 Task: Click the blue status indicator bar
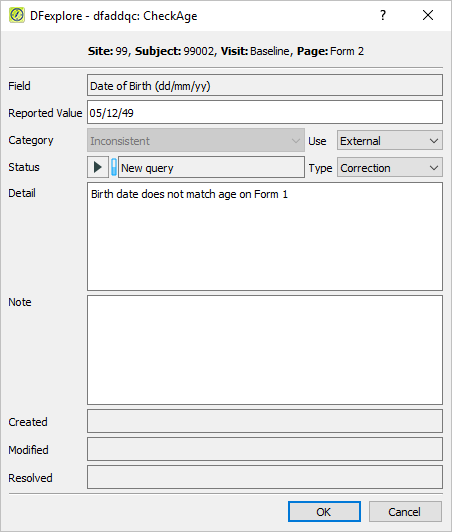(x=114, y=167)
